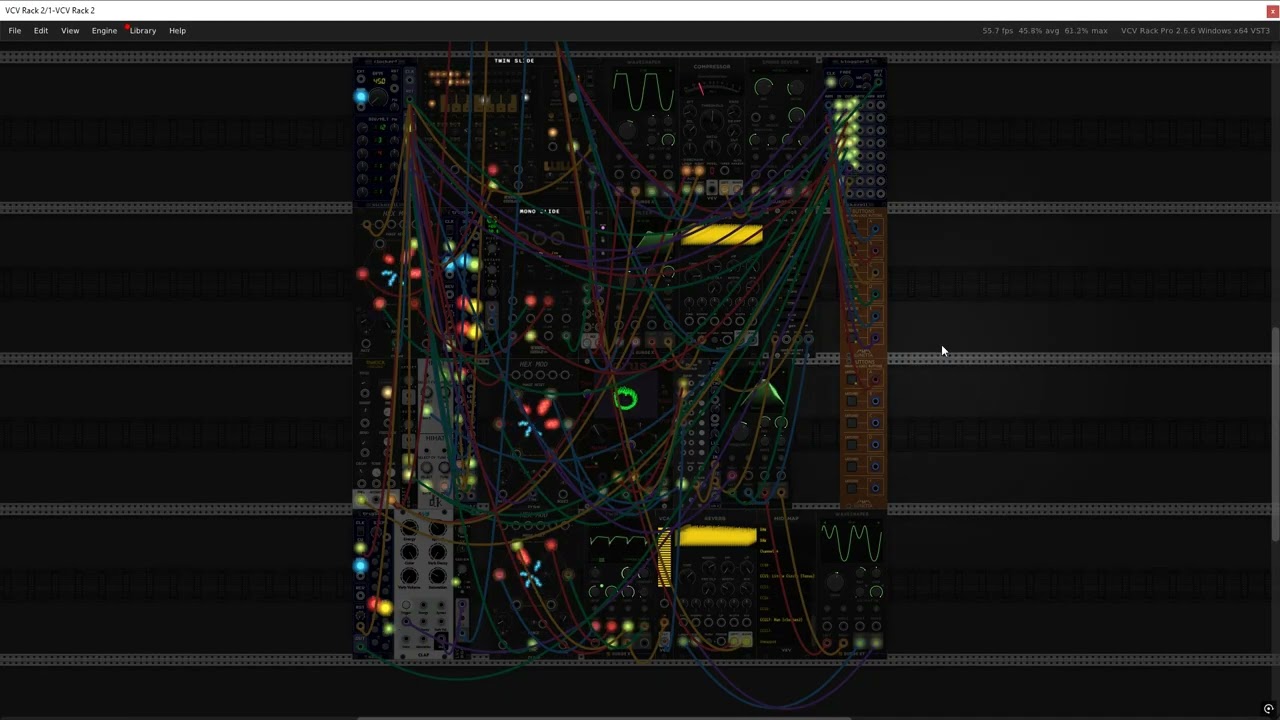Click the yellow waveform display in the second row

click(x=721, y=236)
